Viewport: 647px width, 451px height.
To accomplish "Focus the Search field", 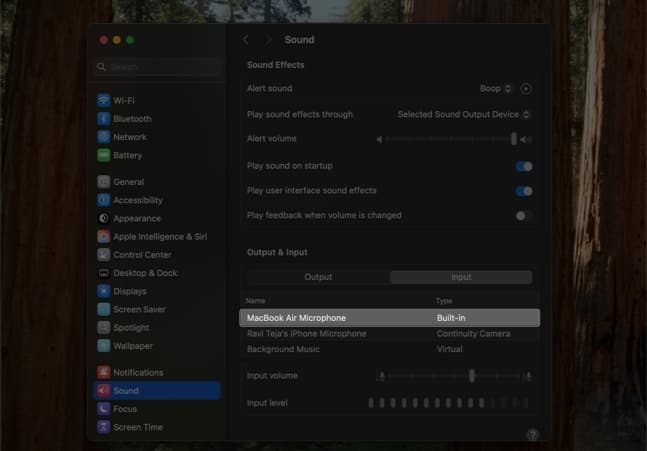I will click(157, 67).
